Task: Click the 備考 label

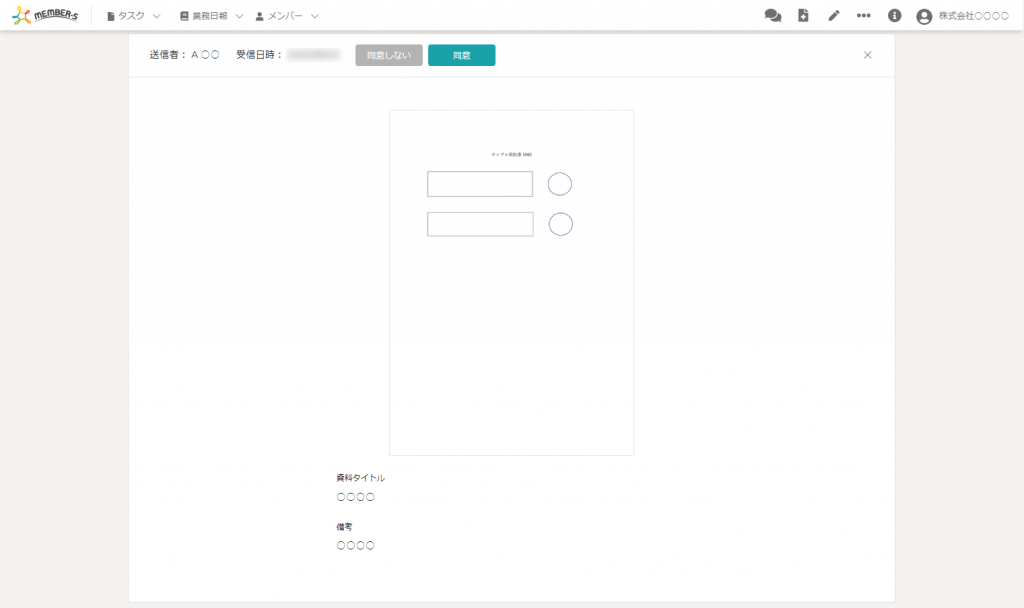Action: coord(344,526)
